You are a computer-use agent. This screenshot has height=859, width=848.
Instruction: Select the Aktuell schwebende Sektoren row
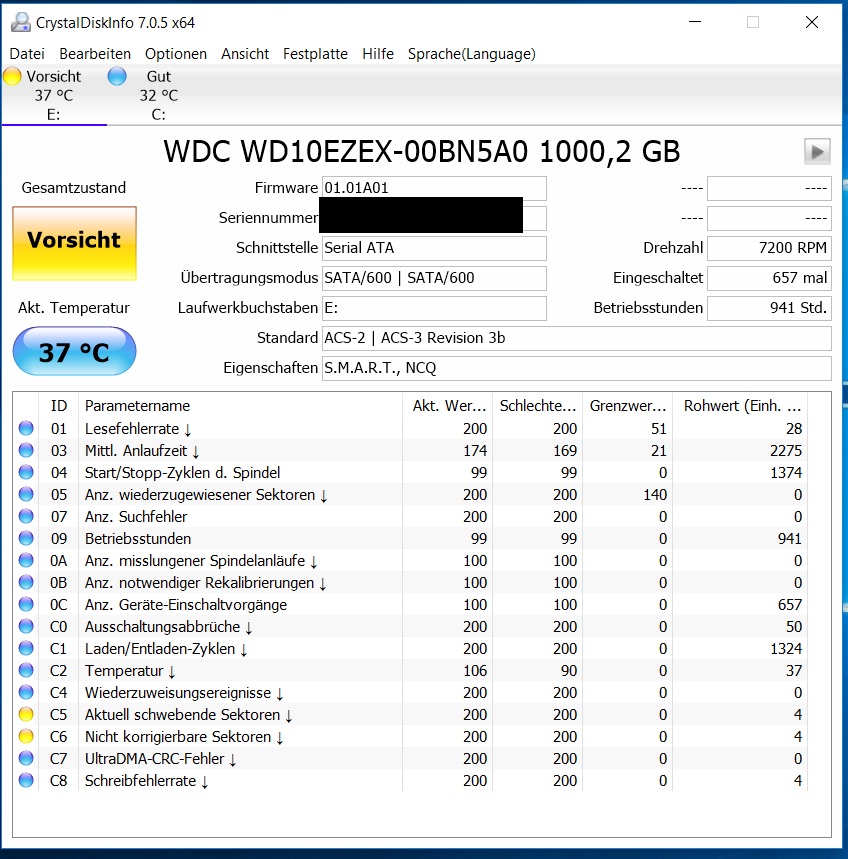pos(410,714)
